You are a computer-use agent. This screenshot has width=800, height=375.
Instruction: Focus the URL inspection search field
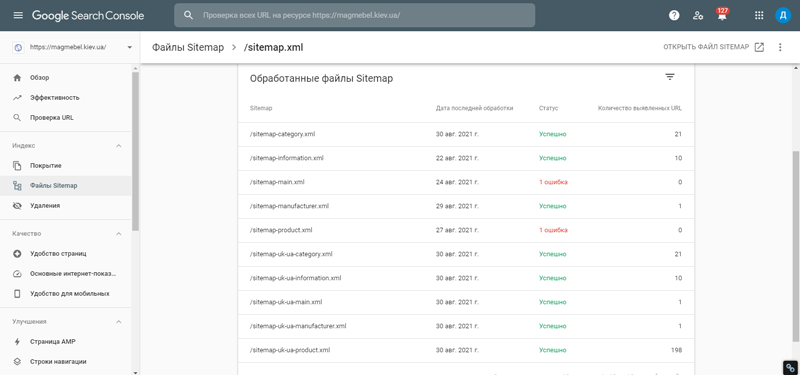coord(355,15)
